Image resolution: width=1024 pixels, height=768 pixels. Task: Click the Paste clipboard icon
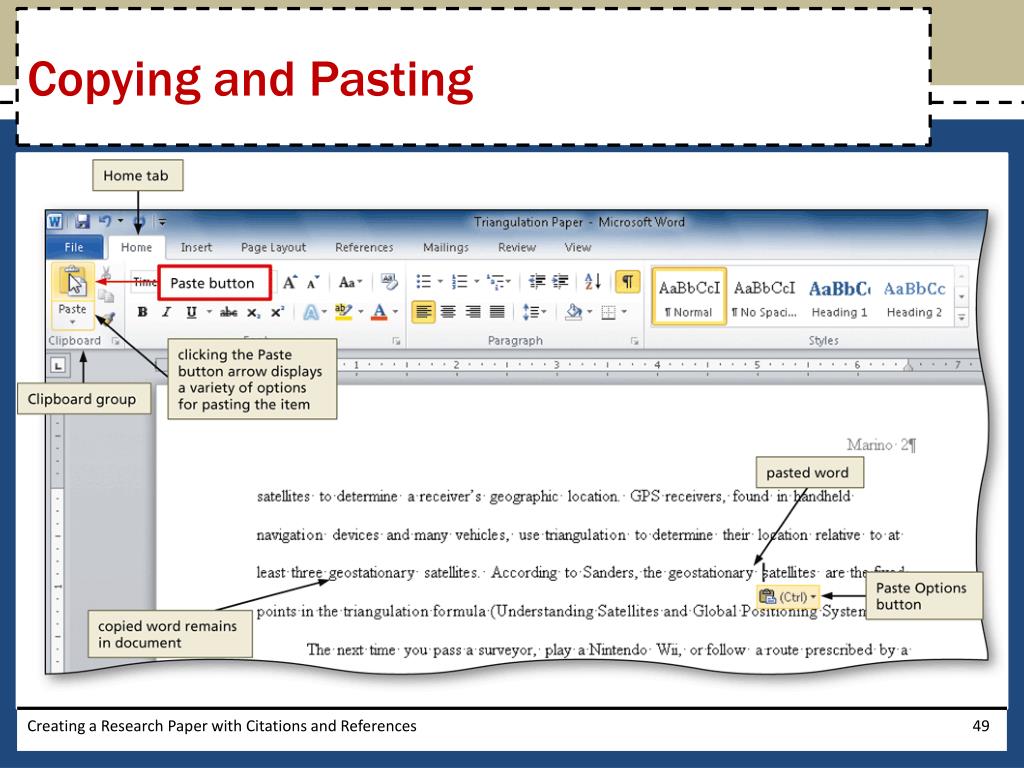(x=72, y=281)
